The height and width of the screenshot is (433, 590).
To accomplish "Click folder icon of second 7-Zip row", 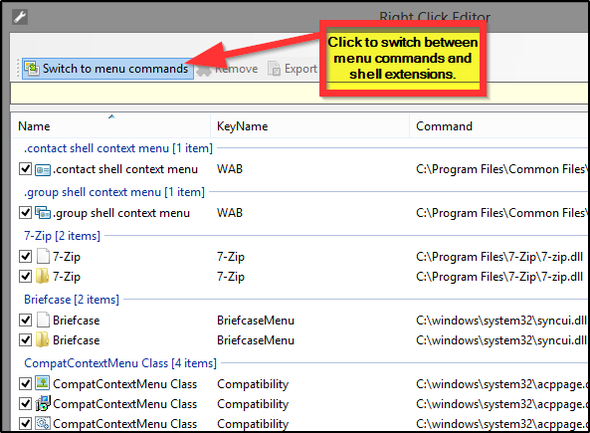I will [42, 276].
